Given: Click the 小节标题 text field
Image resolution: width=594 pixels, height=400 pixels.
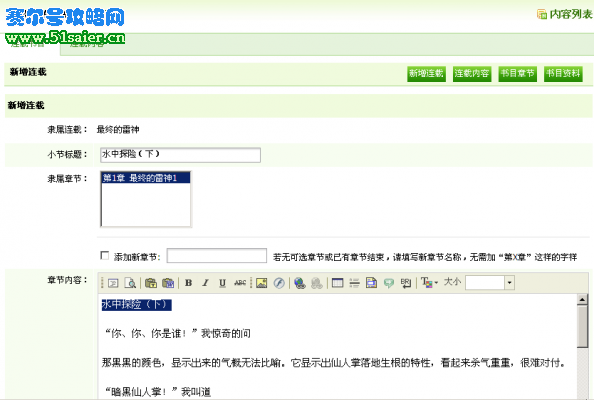Looking at the screenshot, I should pos(180,155).
